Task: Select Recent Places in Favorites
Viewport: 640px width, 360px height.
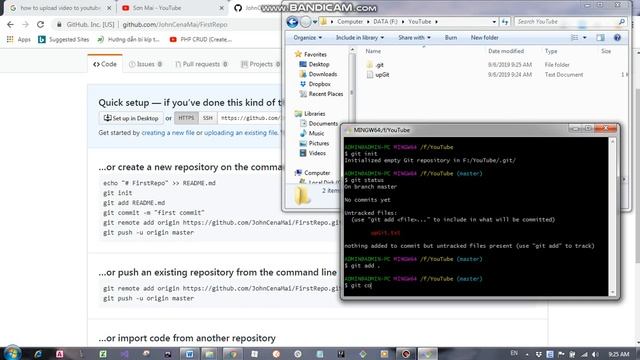Action: 321,93
